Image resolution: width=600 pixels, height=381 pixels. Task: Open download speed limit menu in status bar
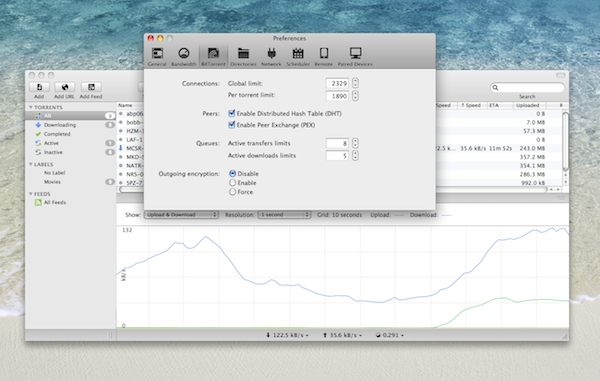click(x=287, y=335)
